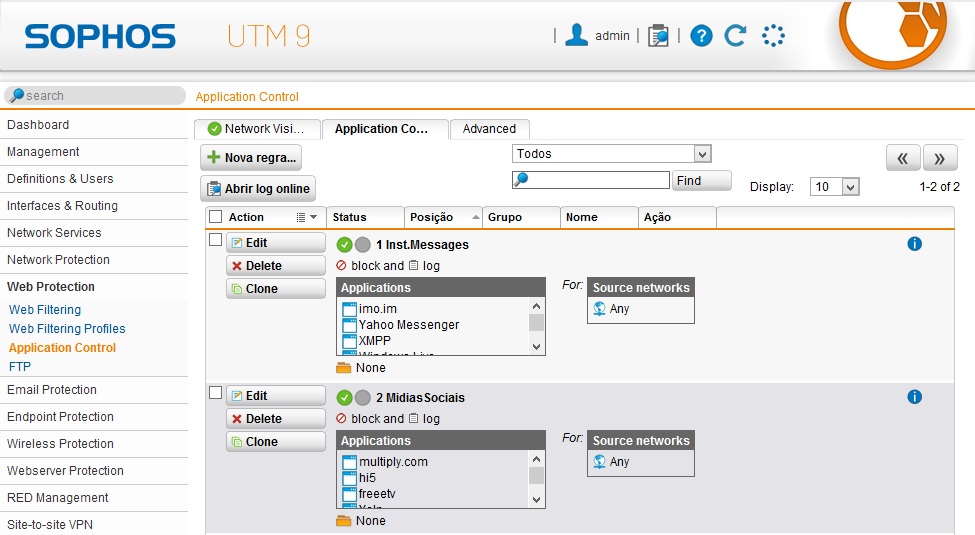Click Abrir log online button

[x=258, y=188]
